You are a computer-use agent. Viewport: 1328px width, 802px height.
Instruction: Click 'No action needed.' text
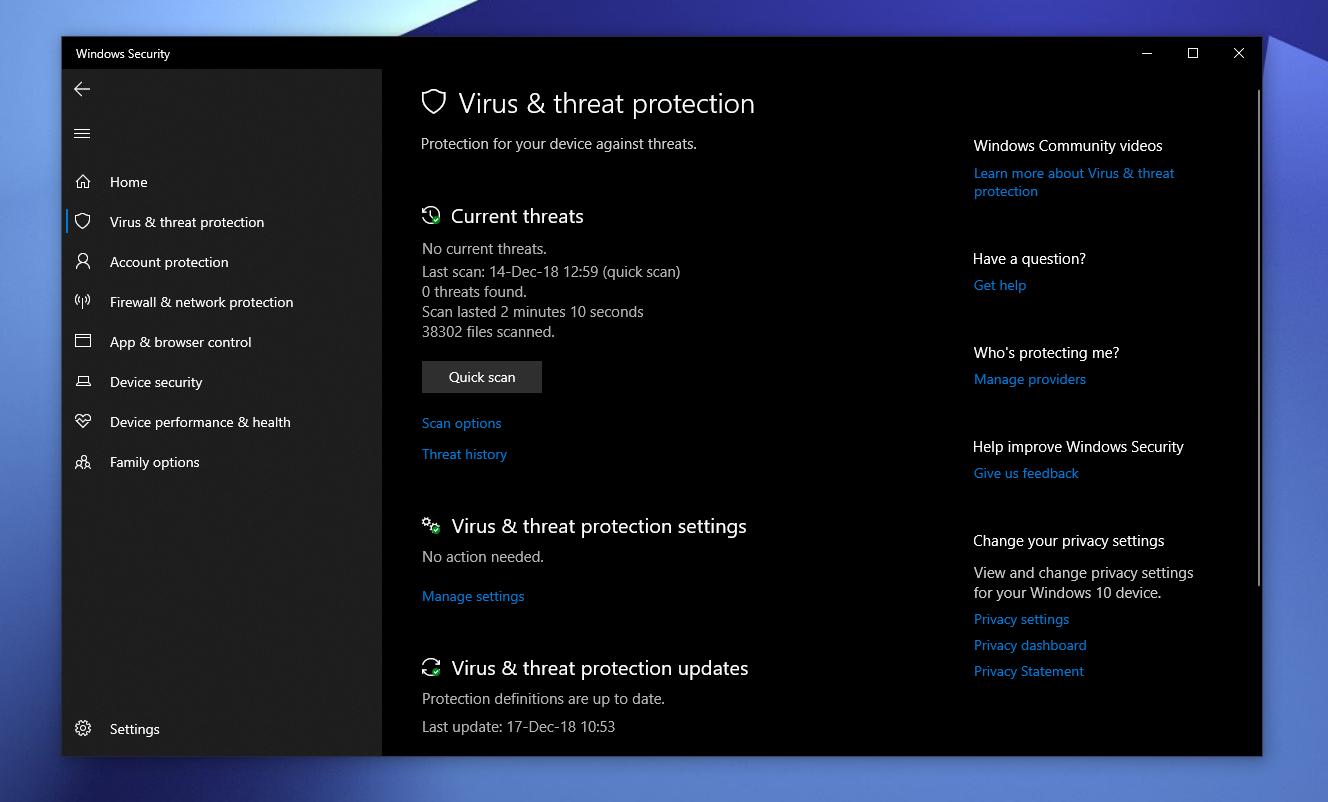tap(483, 557)
